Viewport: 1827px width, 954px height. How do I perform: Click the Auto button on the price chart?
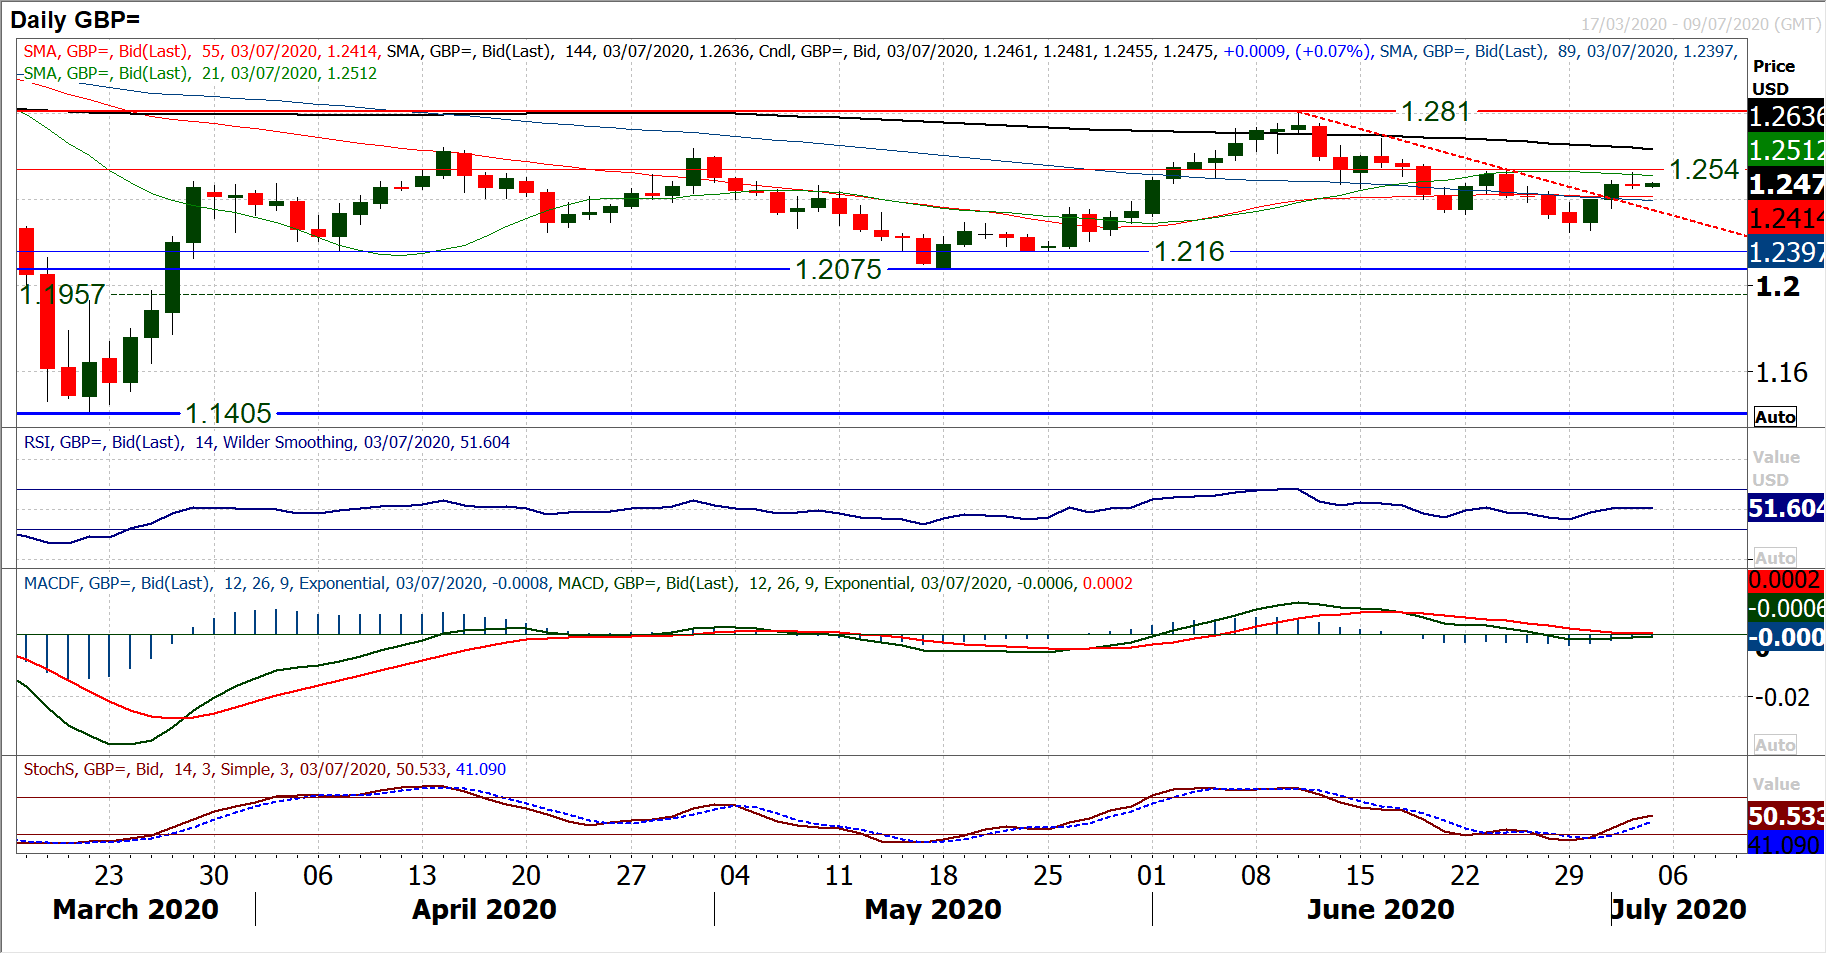(1775, 417)
